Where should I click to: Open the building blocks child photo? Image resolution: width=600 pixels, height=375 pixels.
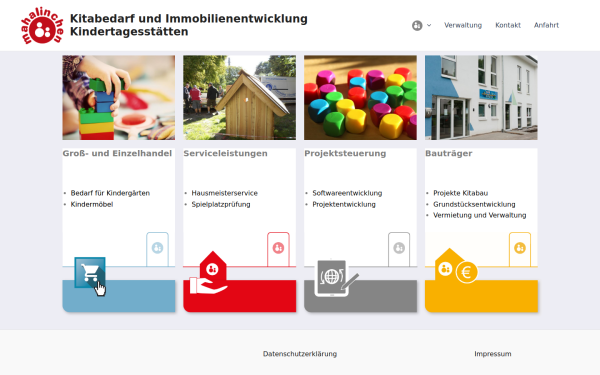coord(119,98)
